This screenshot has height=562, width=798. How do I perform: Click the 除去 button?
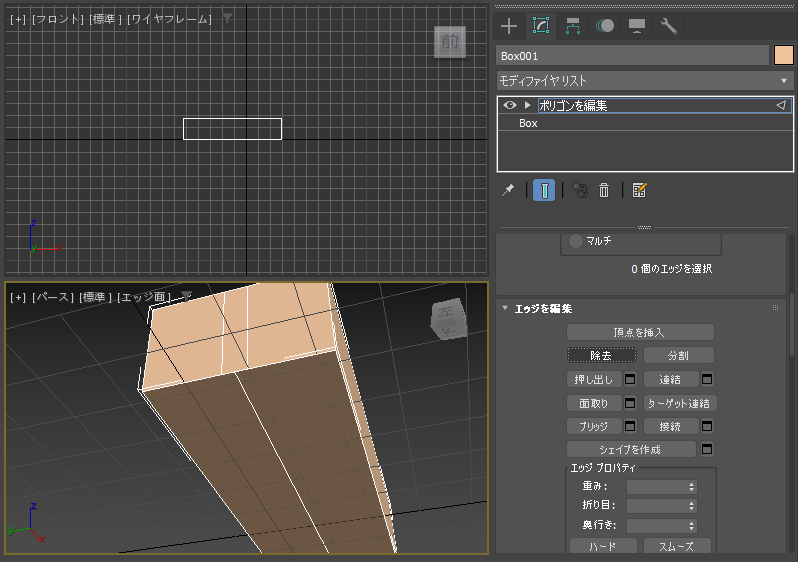pyautogui.click(x=602, y=355)
